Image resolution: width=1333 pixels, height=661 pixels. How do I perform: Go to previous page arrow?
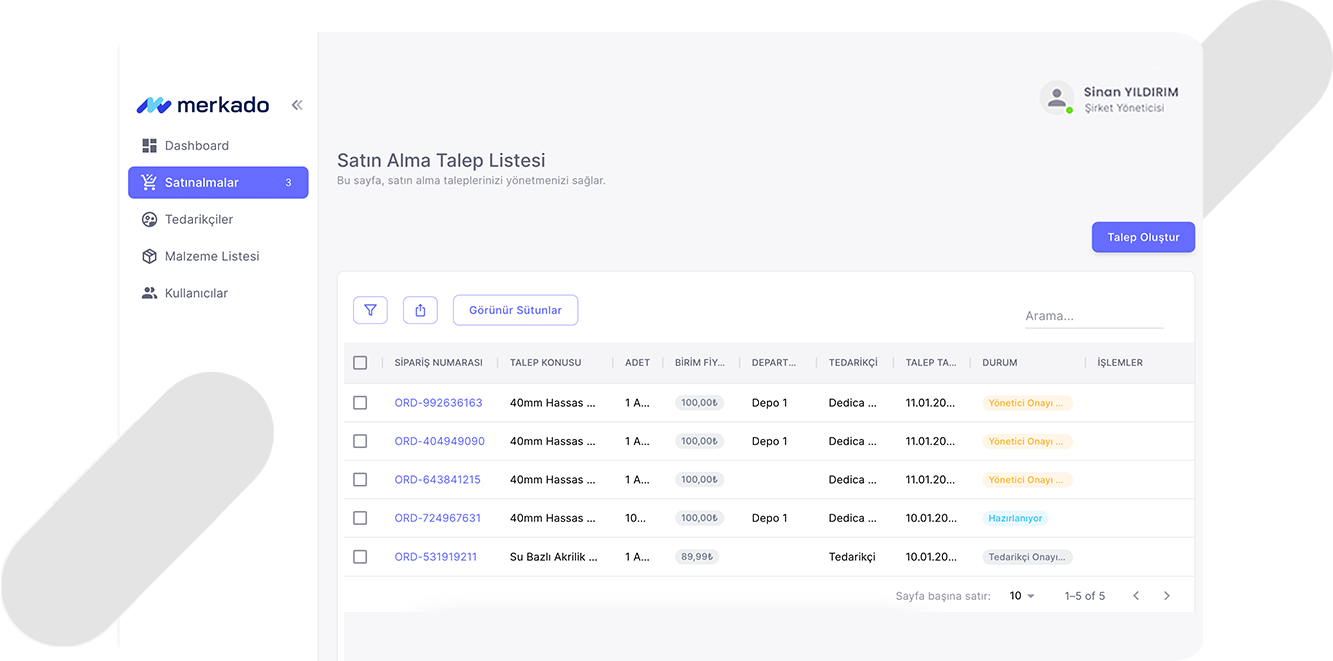(1136, 596)
